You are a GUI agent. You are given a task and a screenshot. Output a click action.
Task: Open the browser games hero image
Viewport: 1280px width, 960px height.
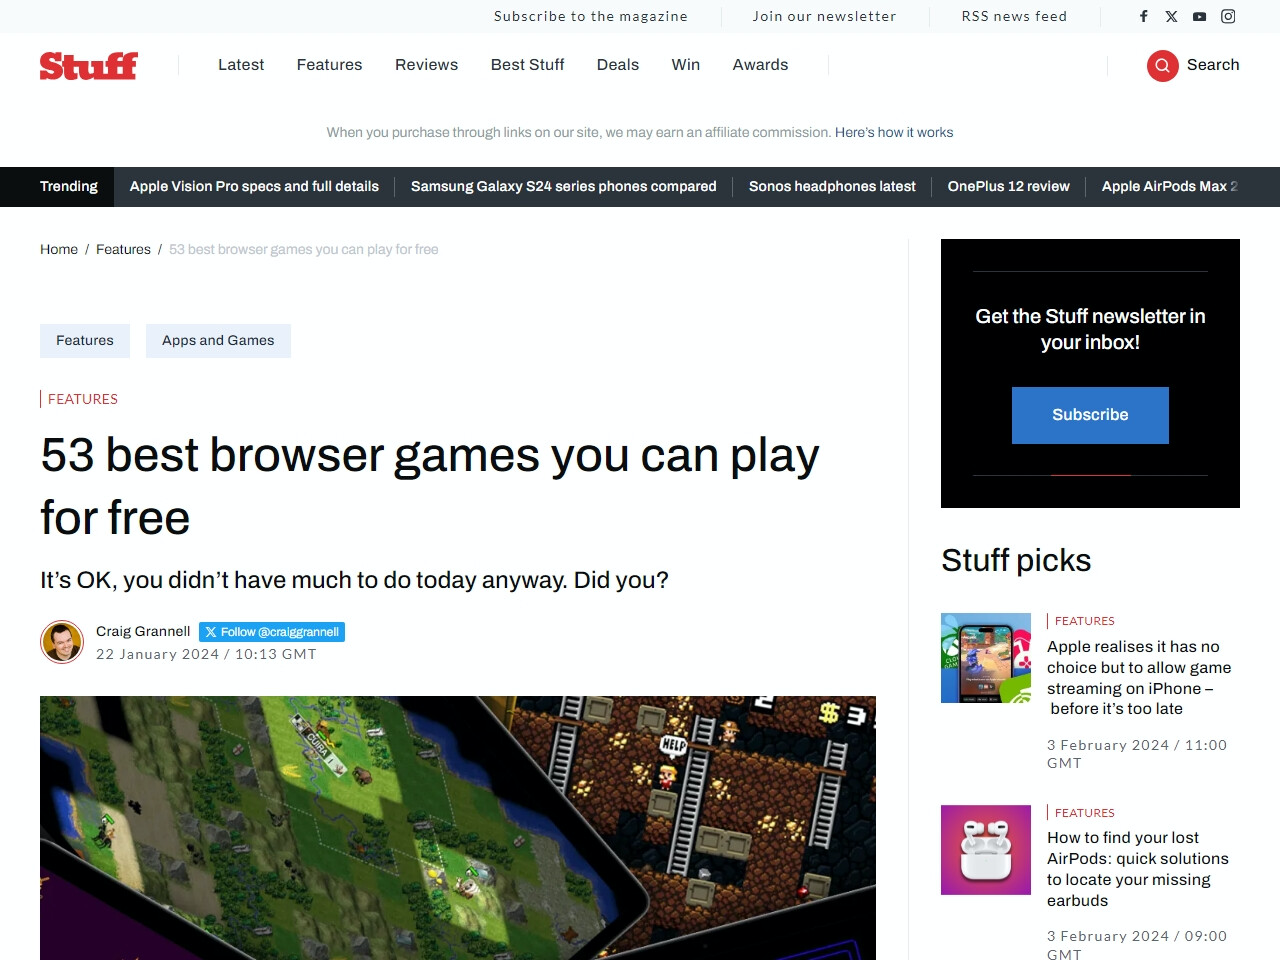coord(458,828)
